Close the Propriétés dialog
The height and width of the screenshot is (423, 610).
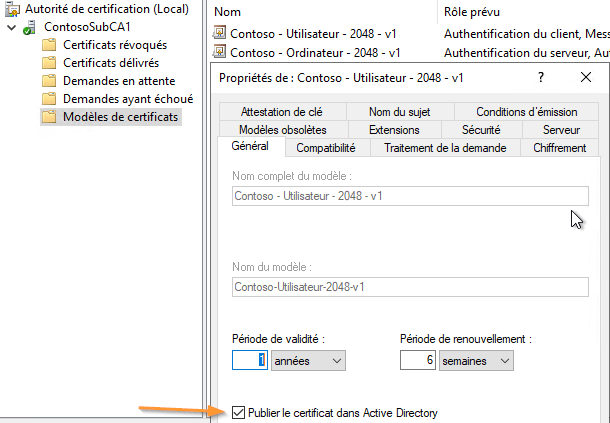click(586, 77)
